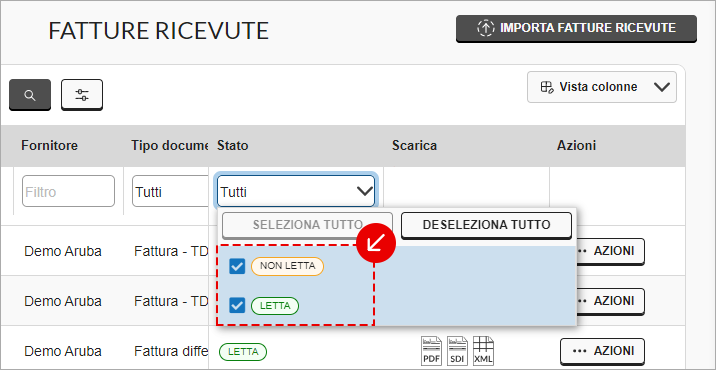Download the SDI file icon
The image size is (716, 370).
(x=458, y=351)
